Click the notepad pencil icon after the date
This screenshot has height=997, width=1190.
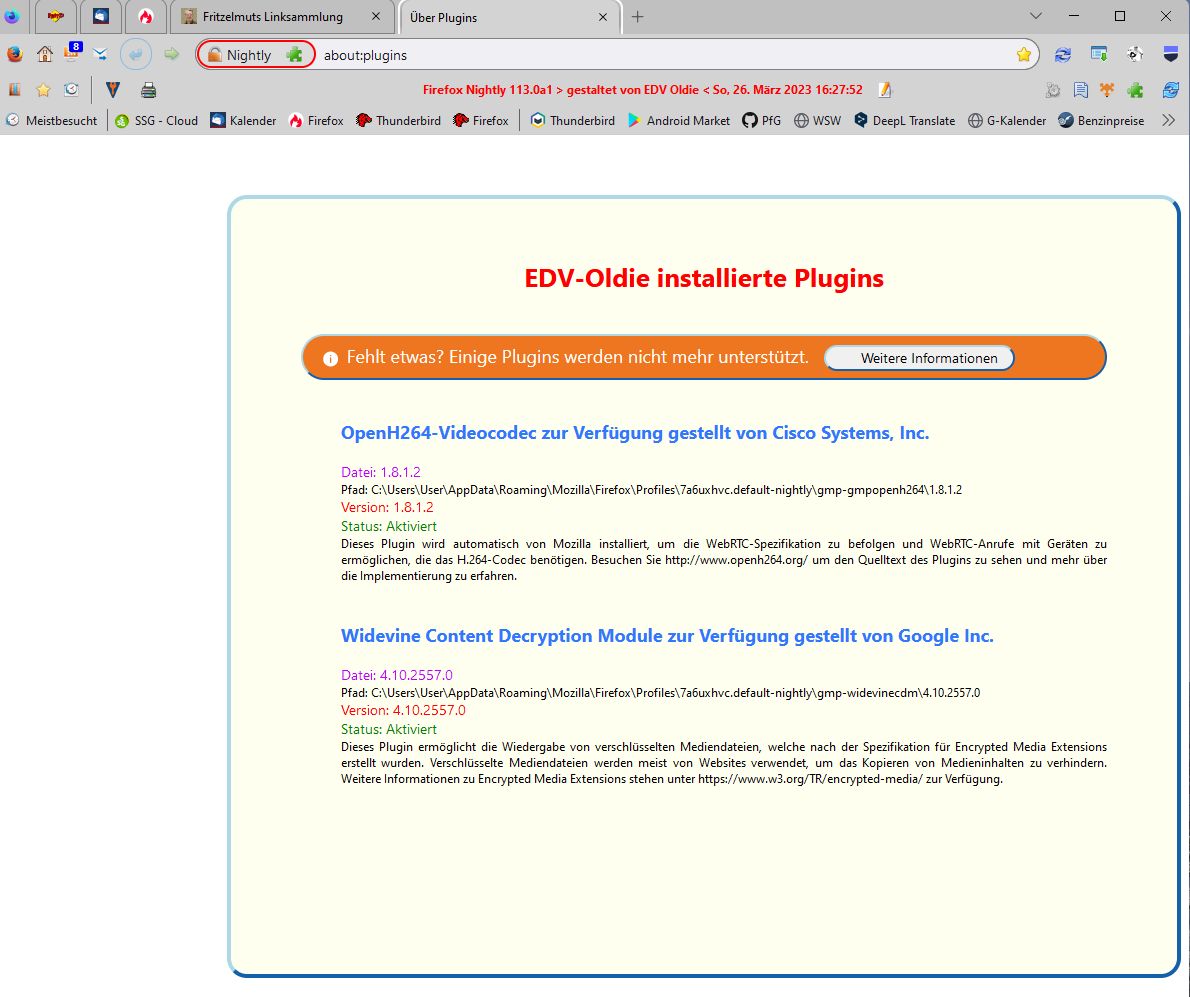[x=884, y=90]
